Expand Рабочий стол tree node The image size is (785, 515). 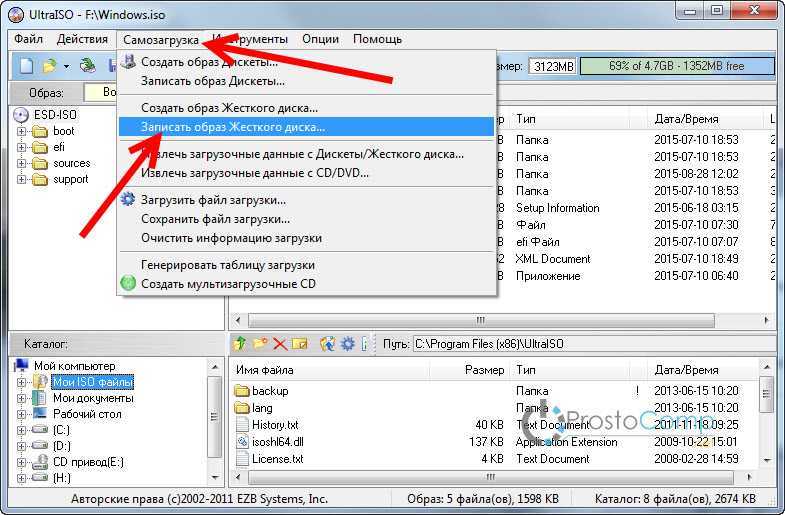tap(21, 414)
